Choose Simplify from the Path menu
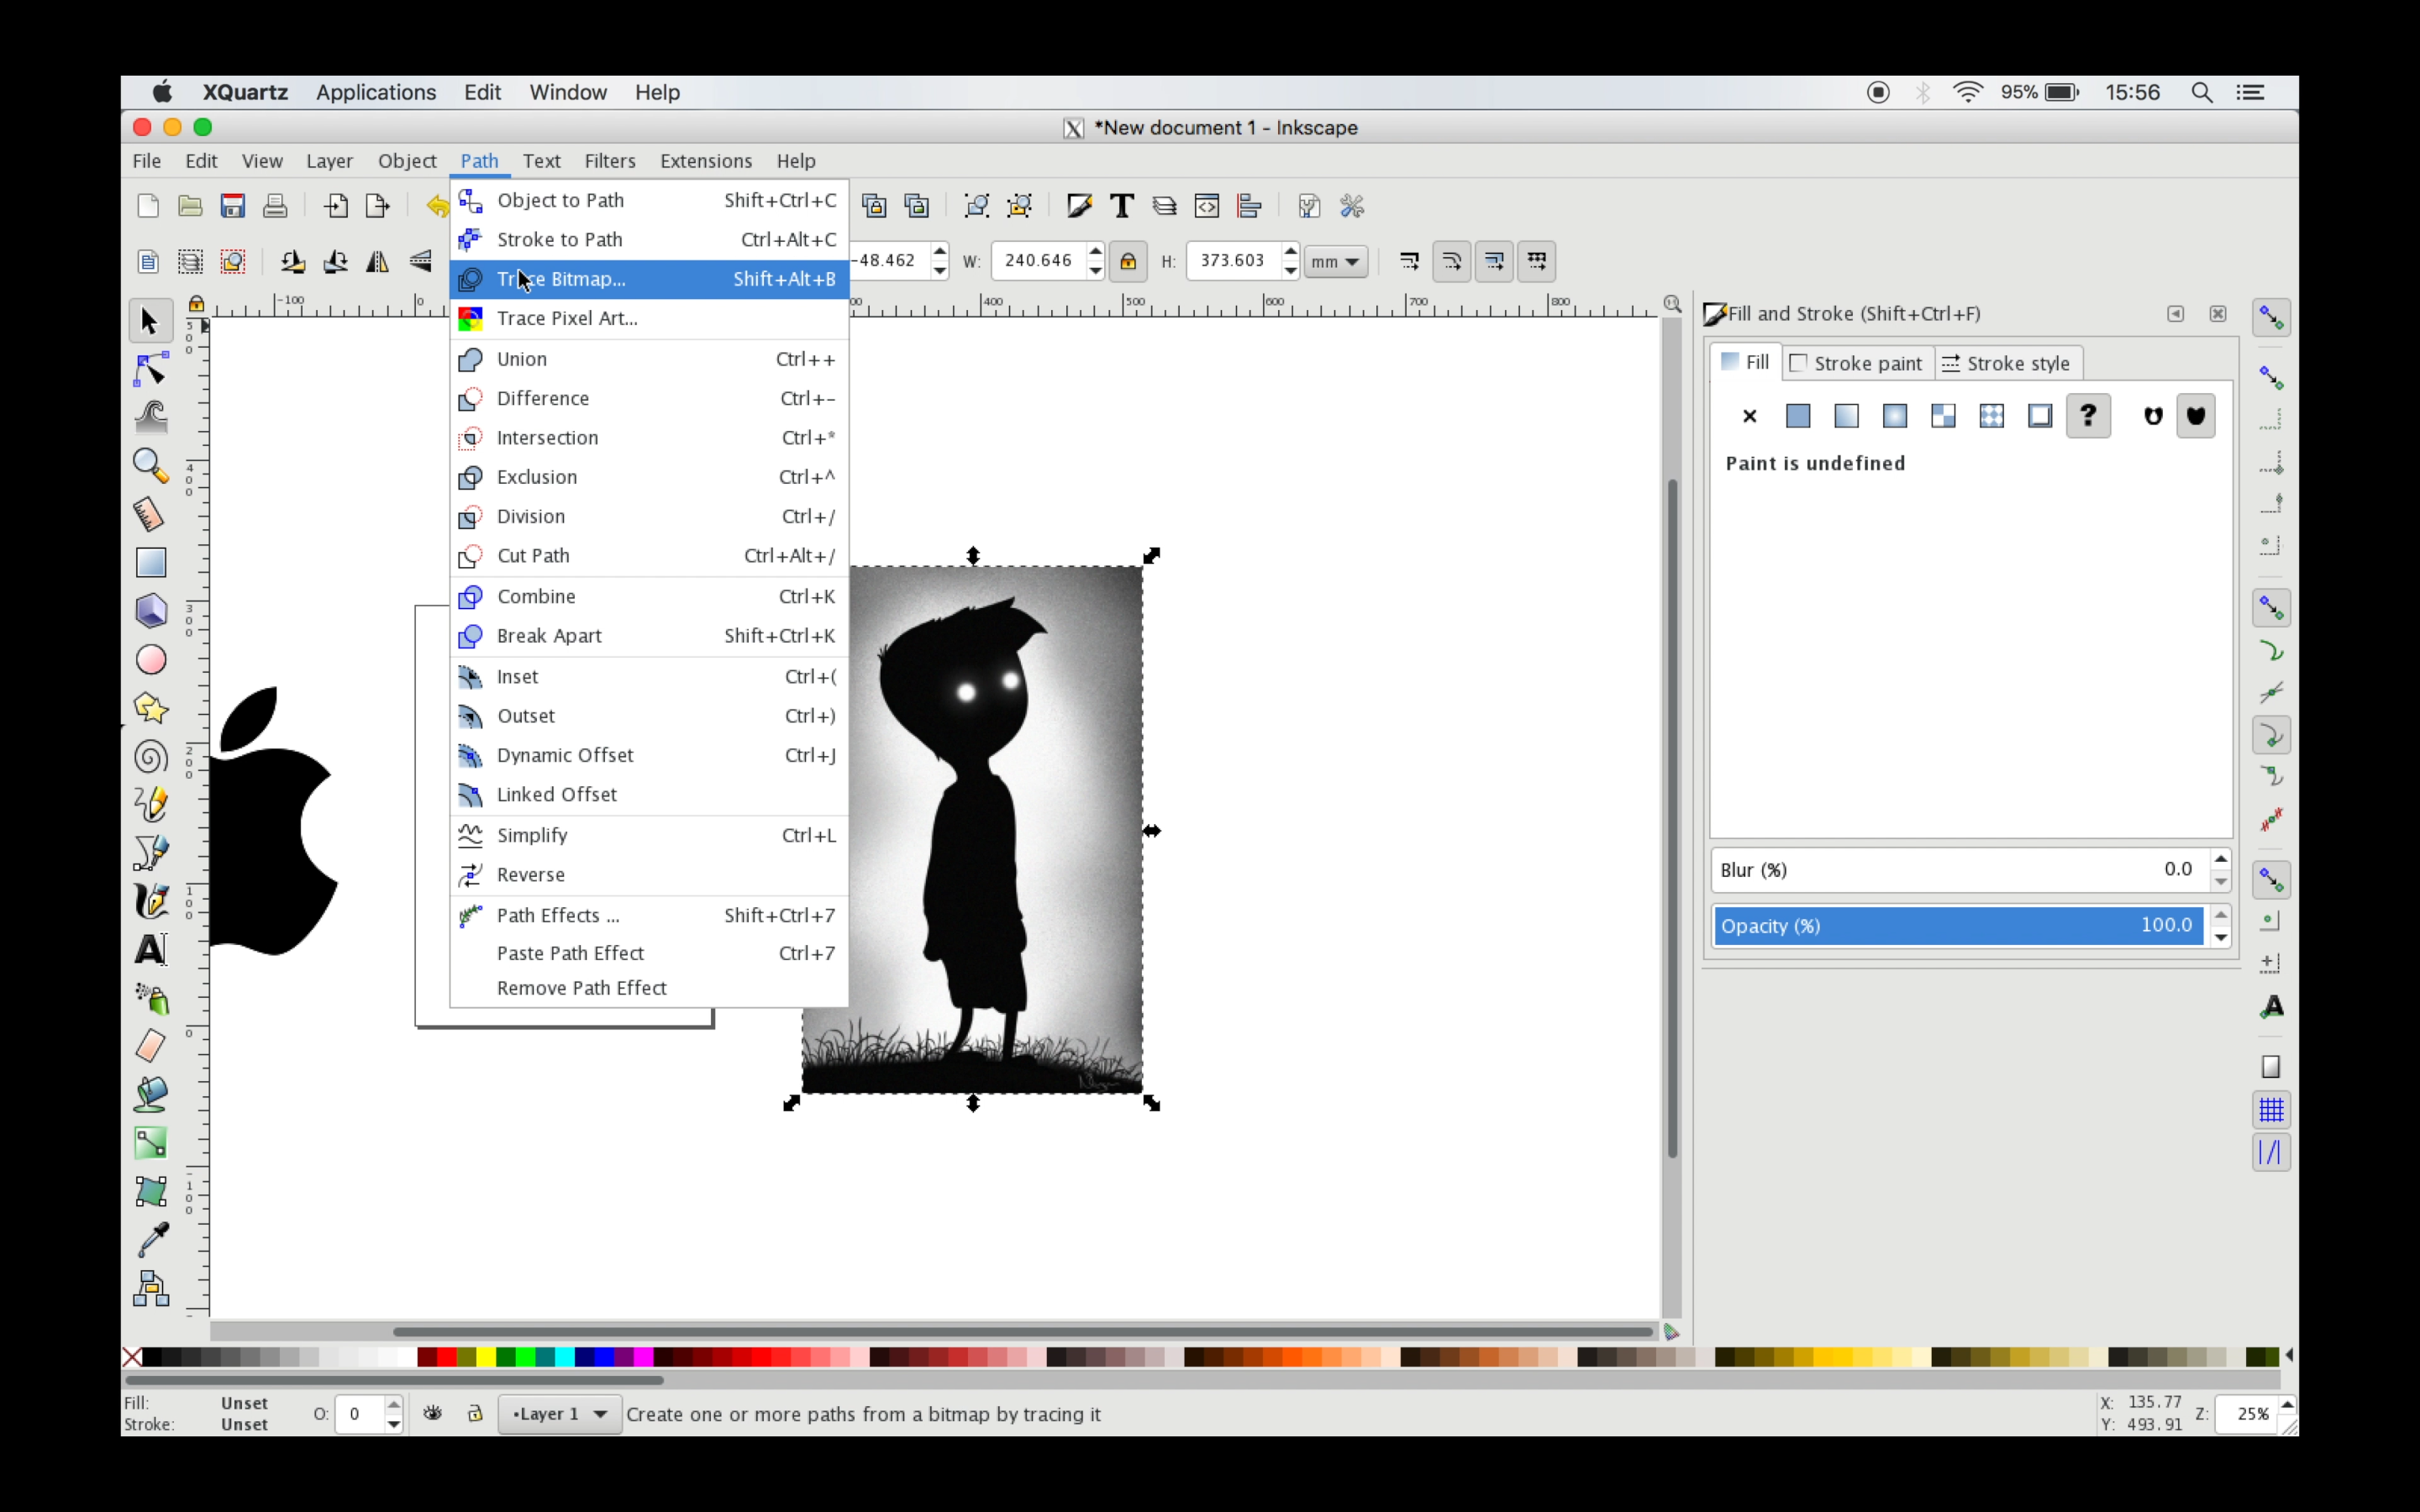Viewport: 2420px width, 1512px height. click(649, 835)
